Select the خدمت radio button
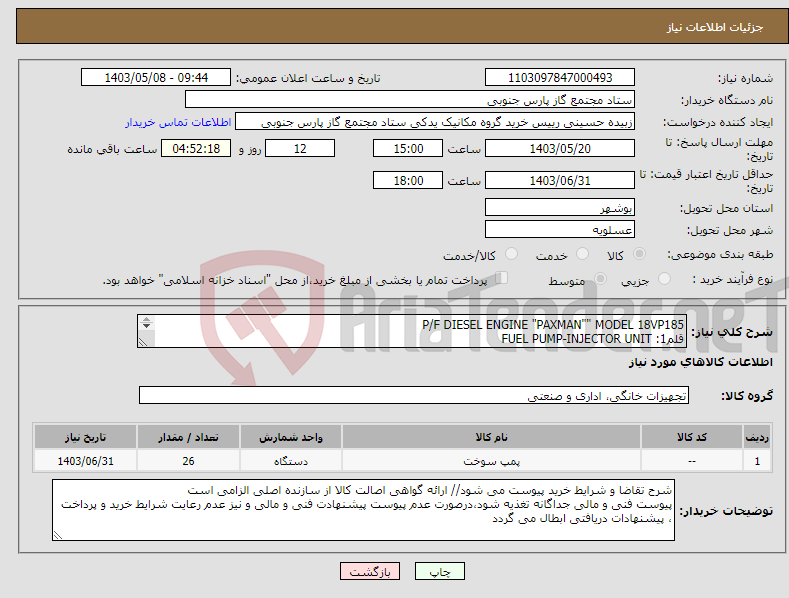This screenshot has width=789, height=598. click(582, 254)
